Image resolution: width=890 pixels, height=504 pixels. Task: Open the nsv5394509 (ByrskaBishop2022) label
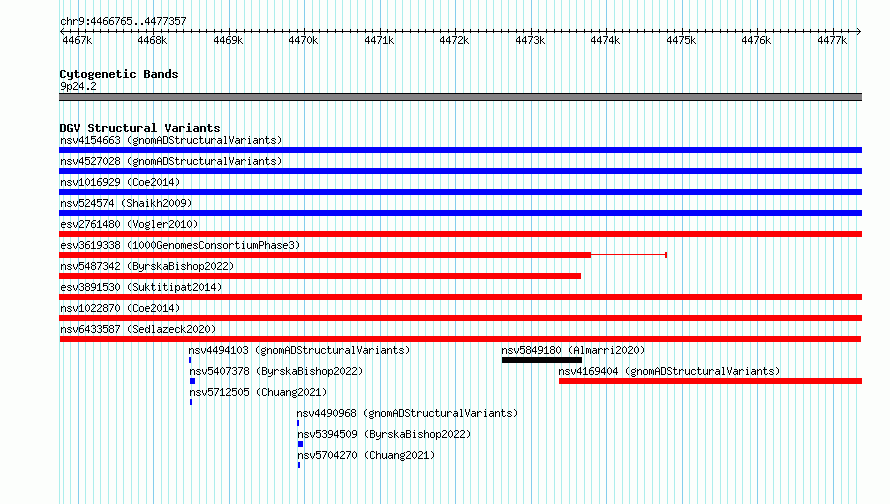[384, 434]
